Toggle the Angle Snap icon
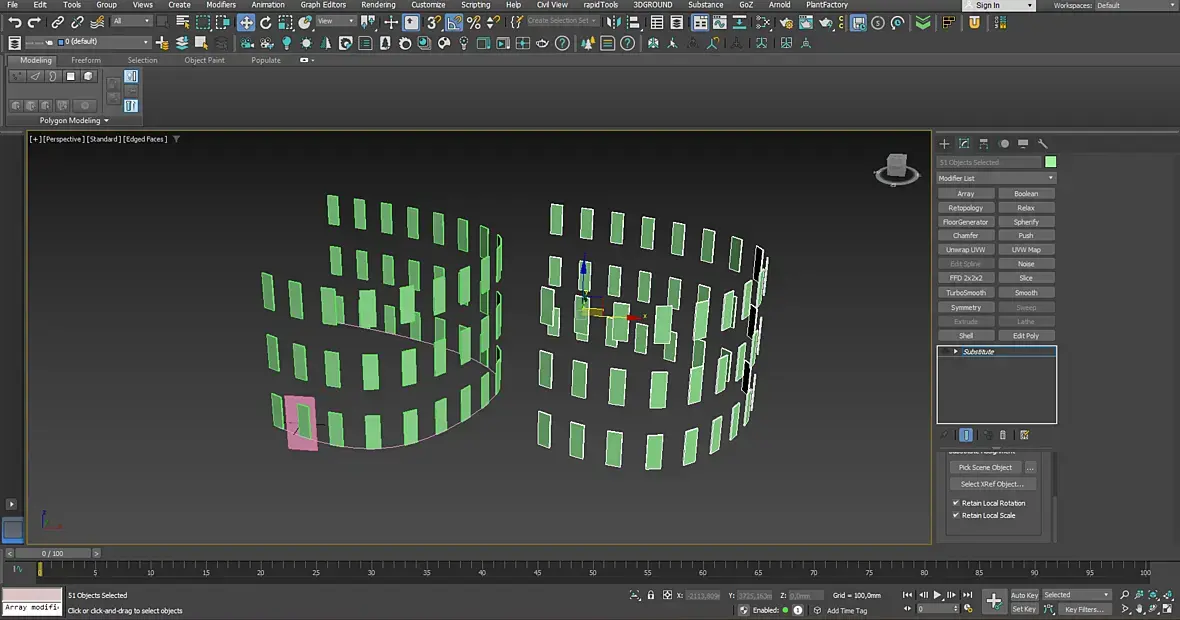 [454, 22]
